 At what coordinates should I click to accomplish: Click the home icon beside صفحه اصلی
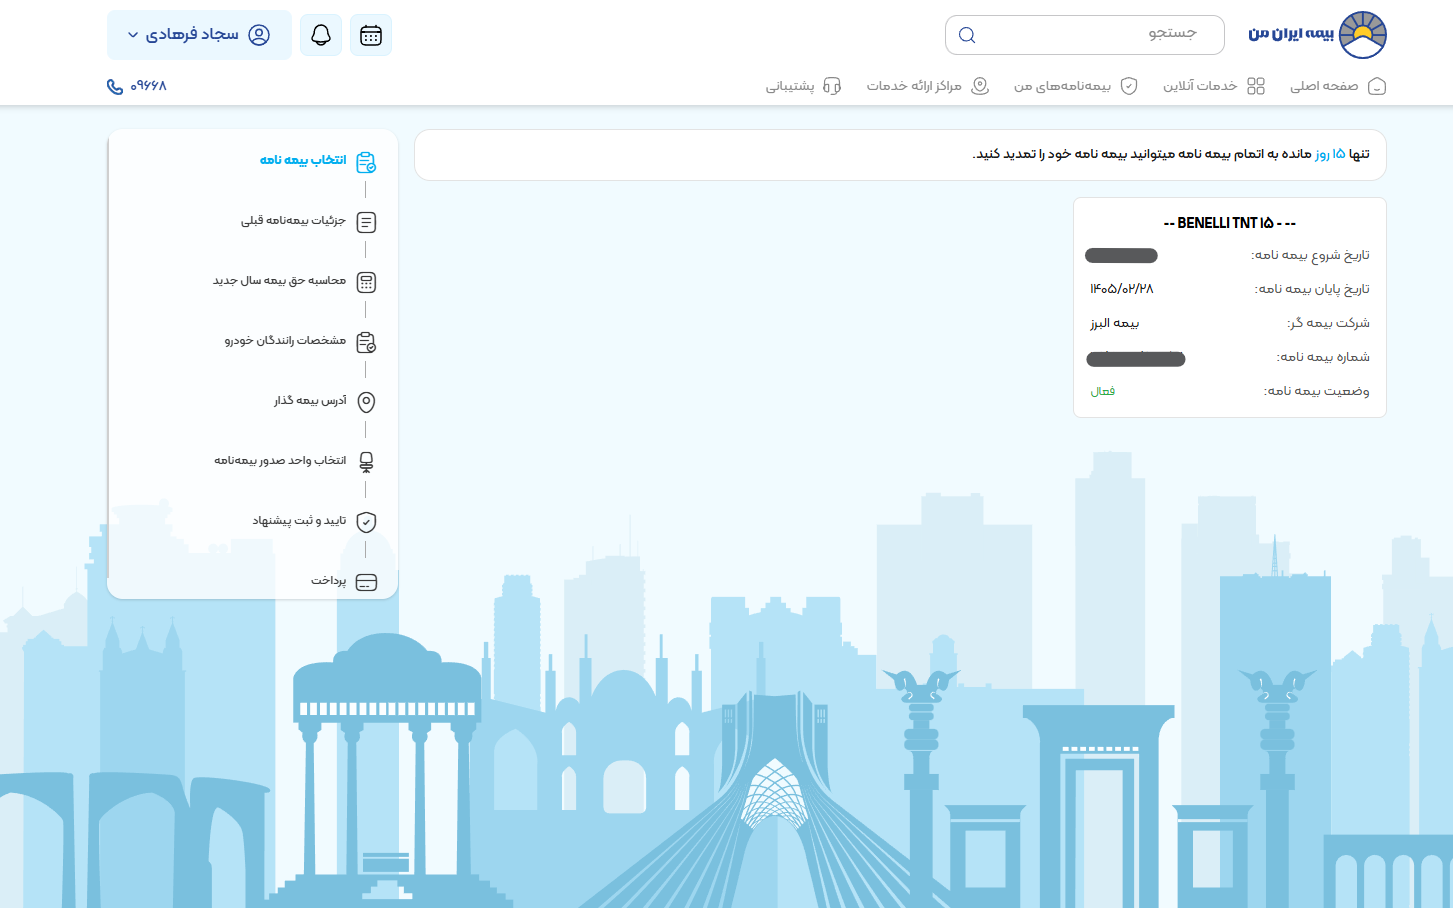point(1379,86)
